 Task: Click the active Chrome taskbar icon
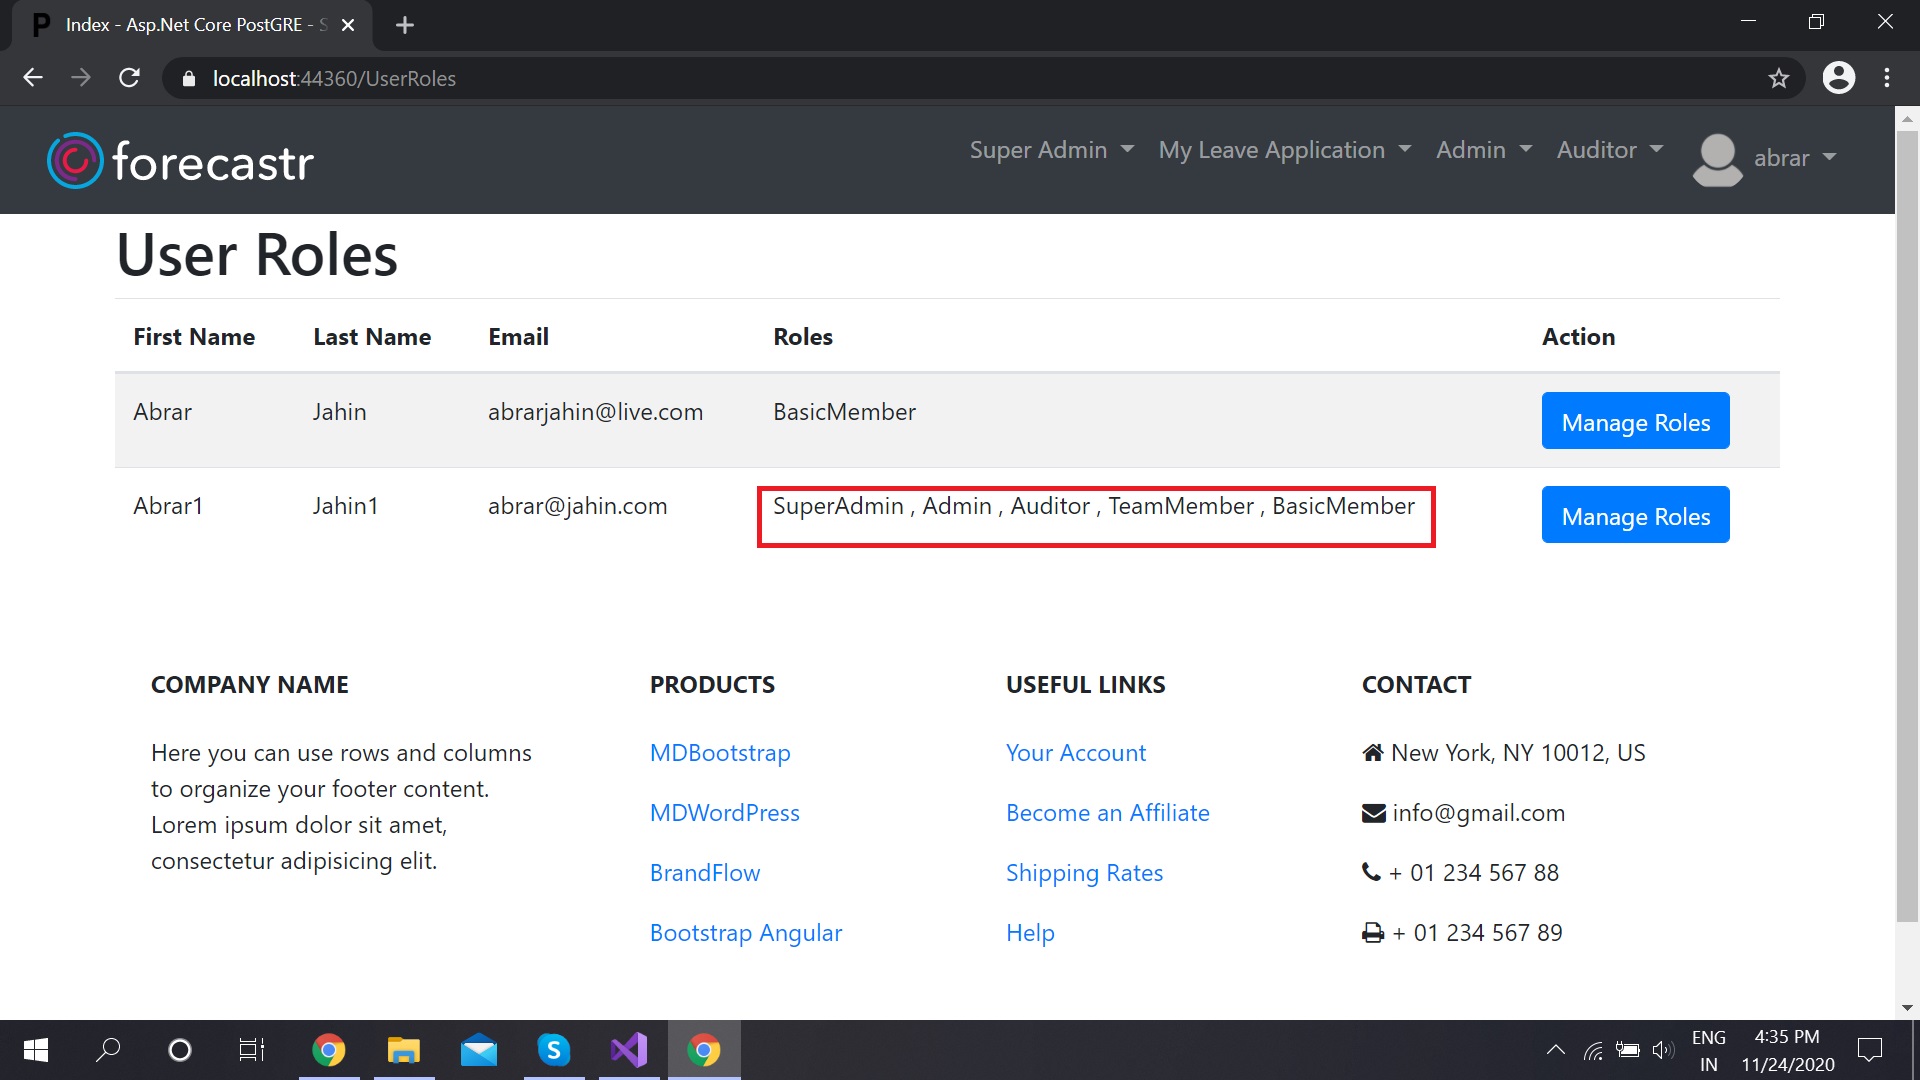704,1050
